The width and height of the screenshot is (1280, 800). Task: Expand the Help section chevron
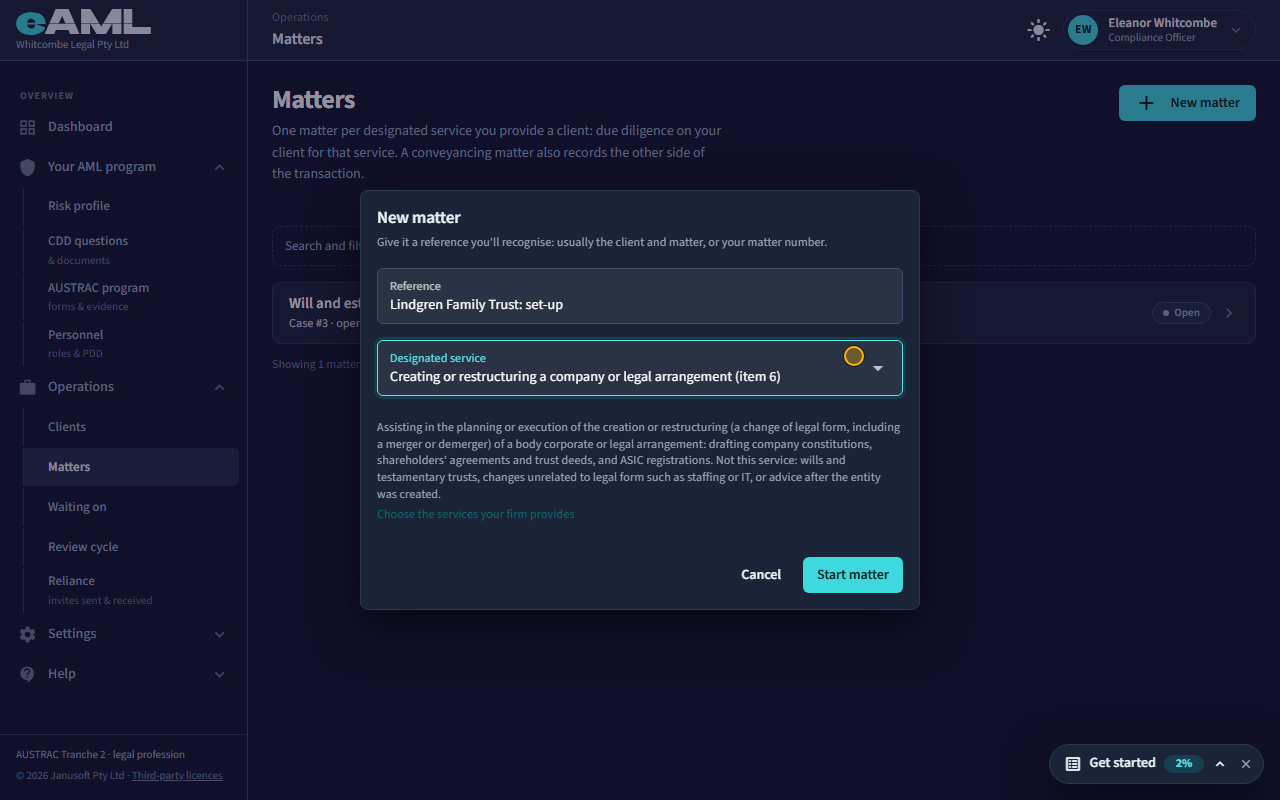click(x=220, y=674)
